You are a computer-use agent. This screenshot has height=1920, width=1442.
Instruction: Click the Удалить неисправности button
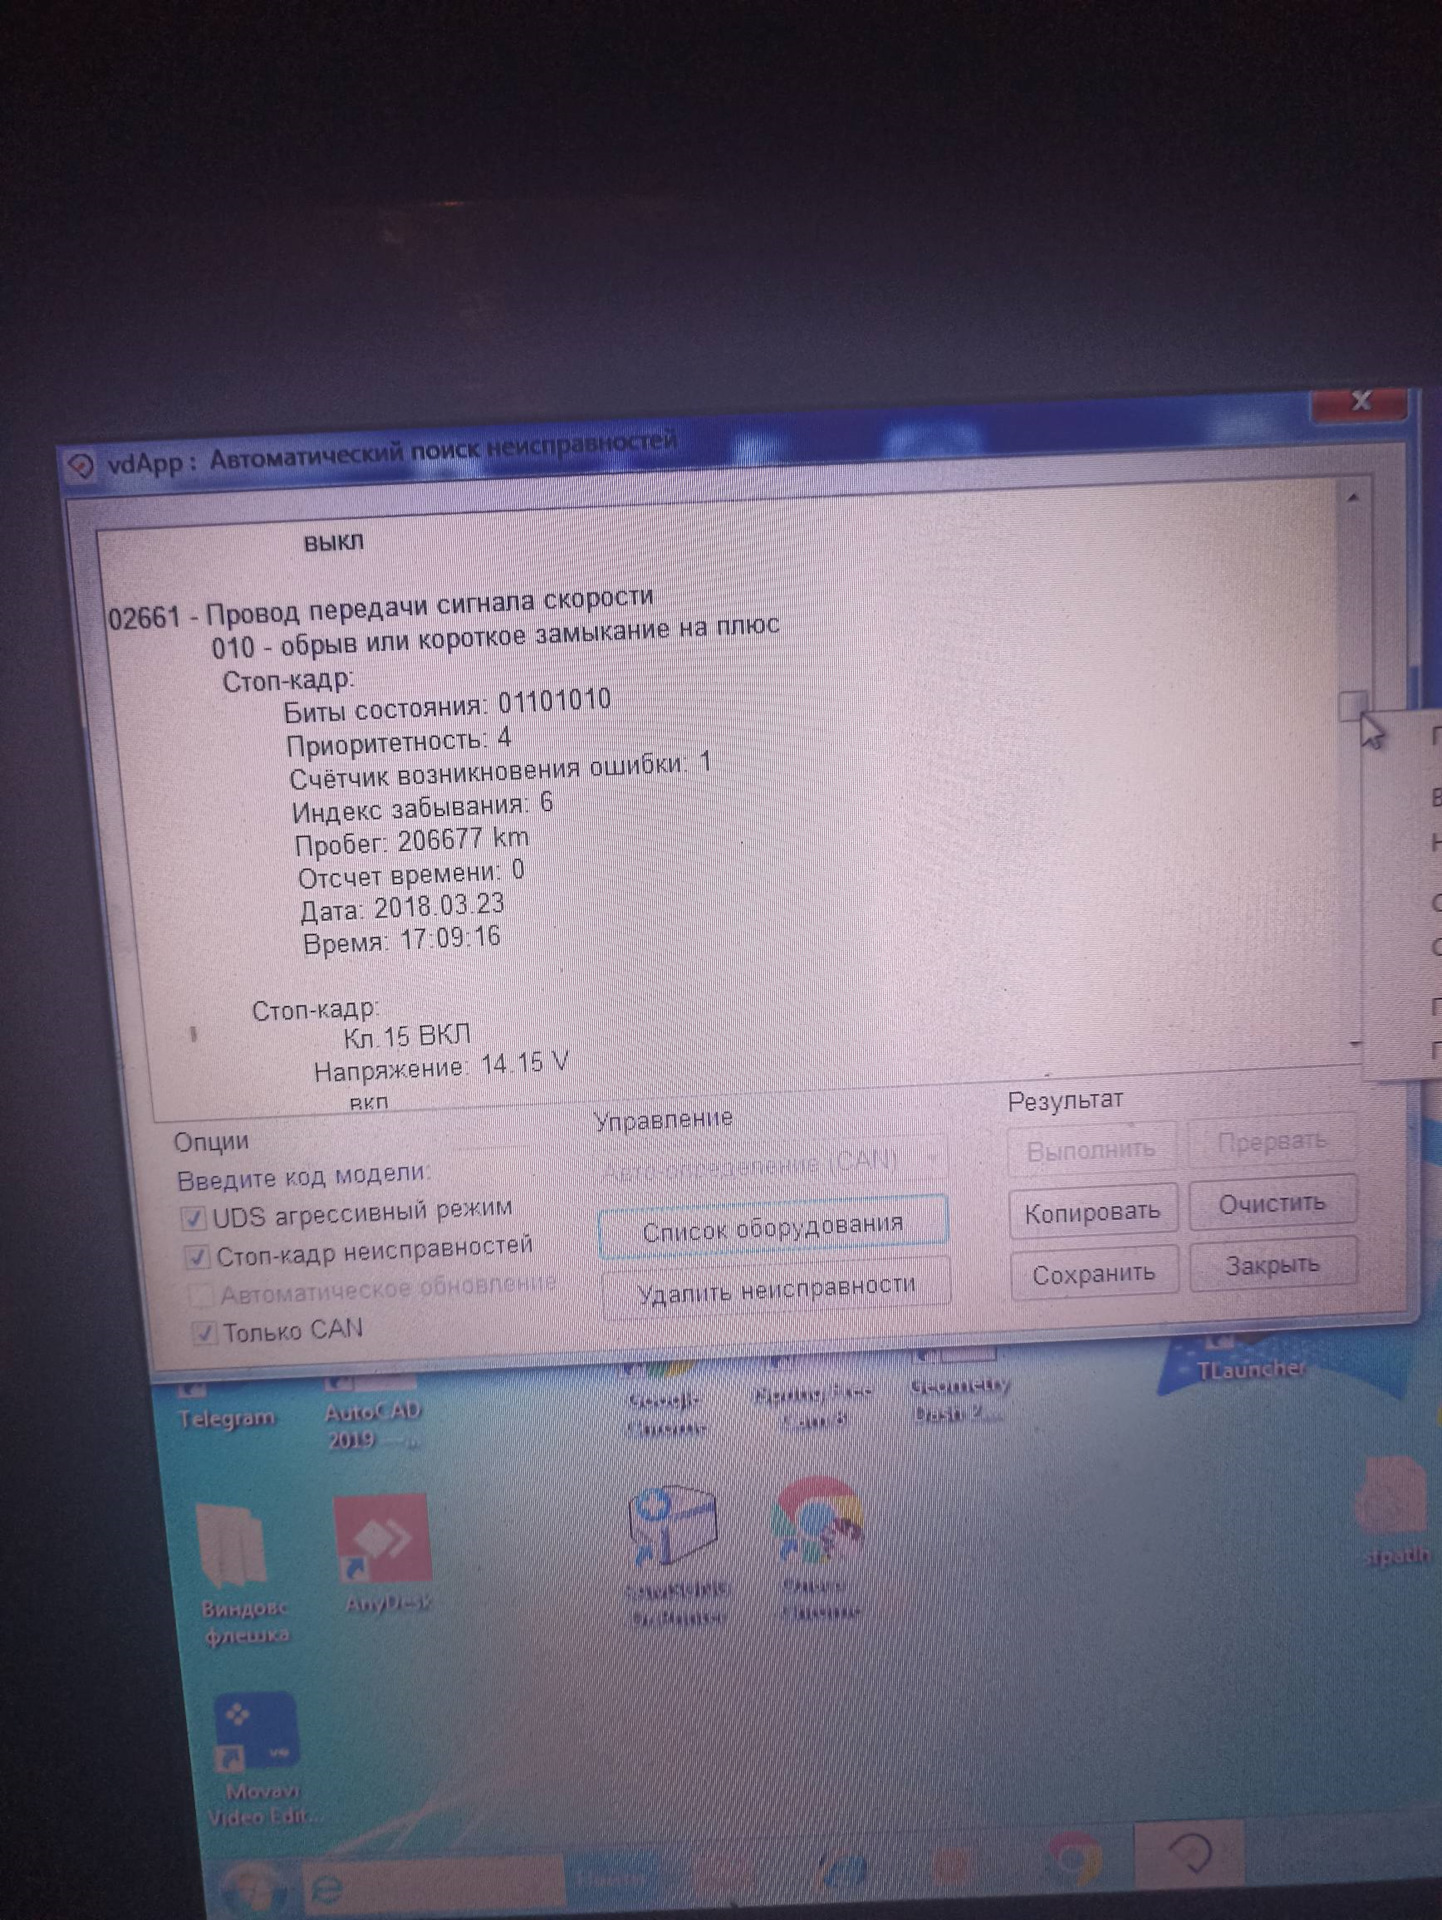point(776,1288)
